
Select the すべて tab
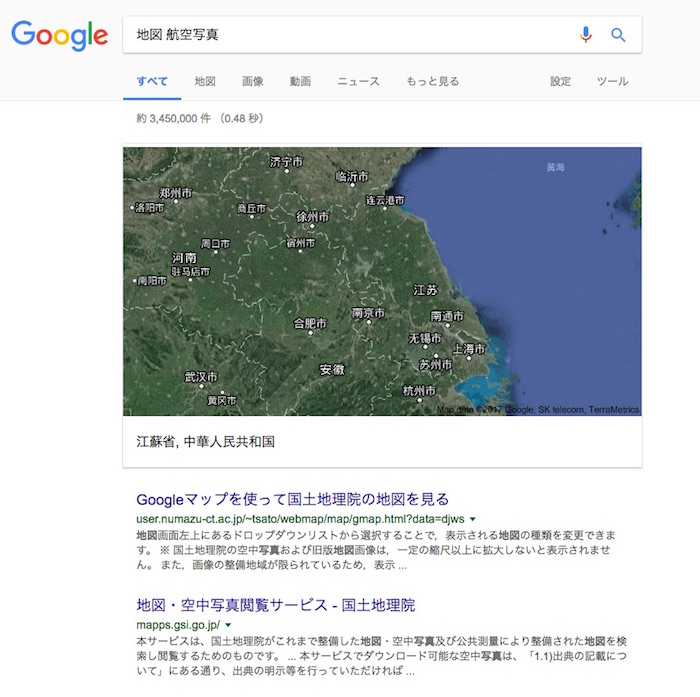(152, 81)
